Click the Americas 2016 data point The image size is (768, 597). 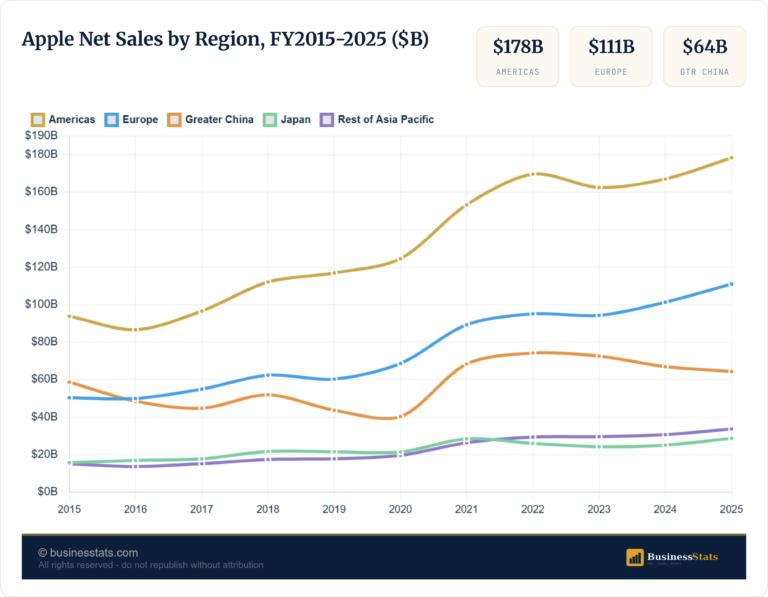coord(135,330)
